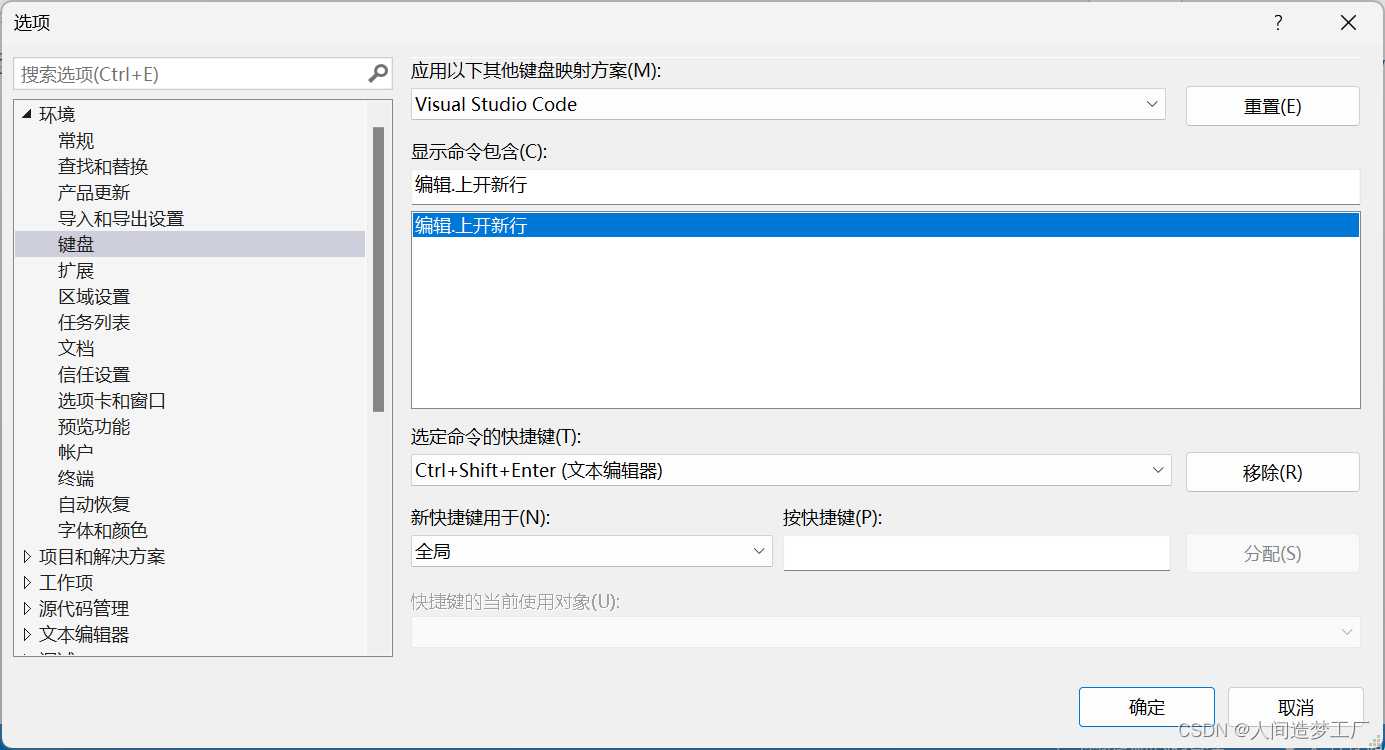Select 查找和替换 in the options tree
The width and height of the screenshot is (1385, 750).
pyautogui.click(x=103, y=167)
